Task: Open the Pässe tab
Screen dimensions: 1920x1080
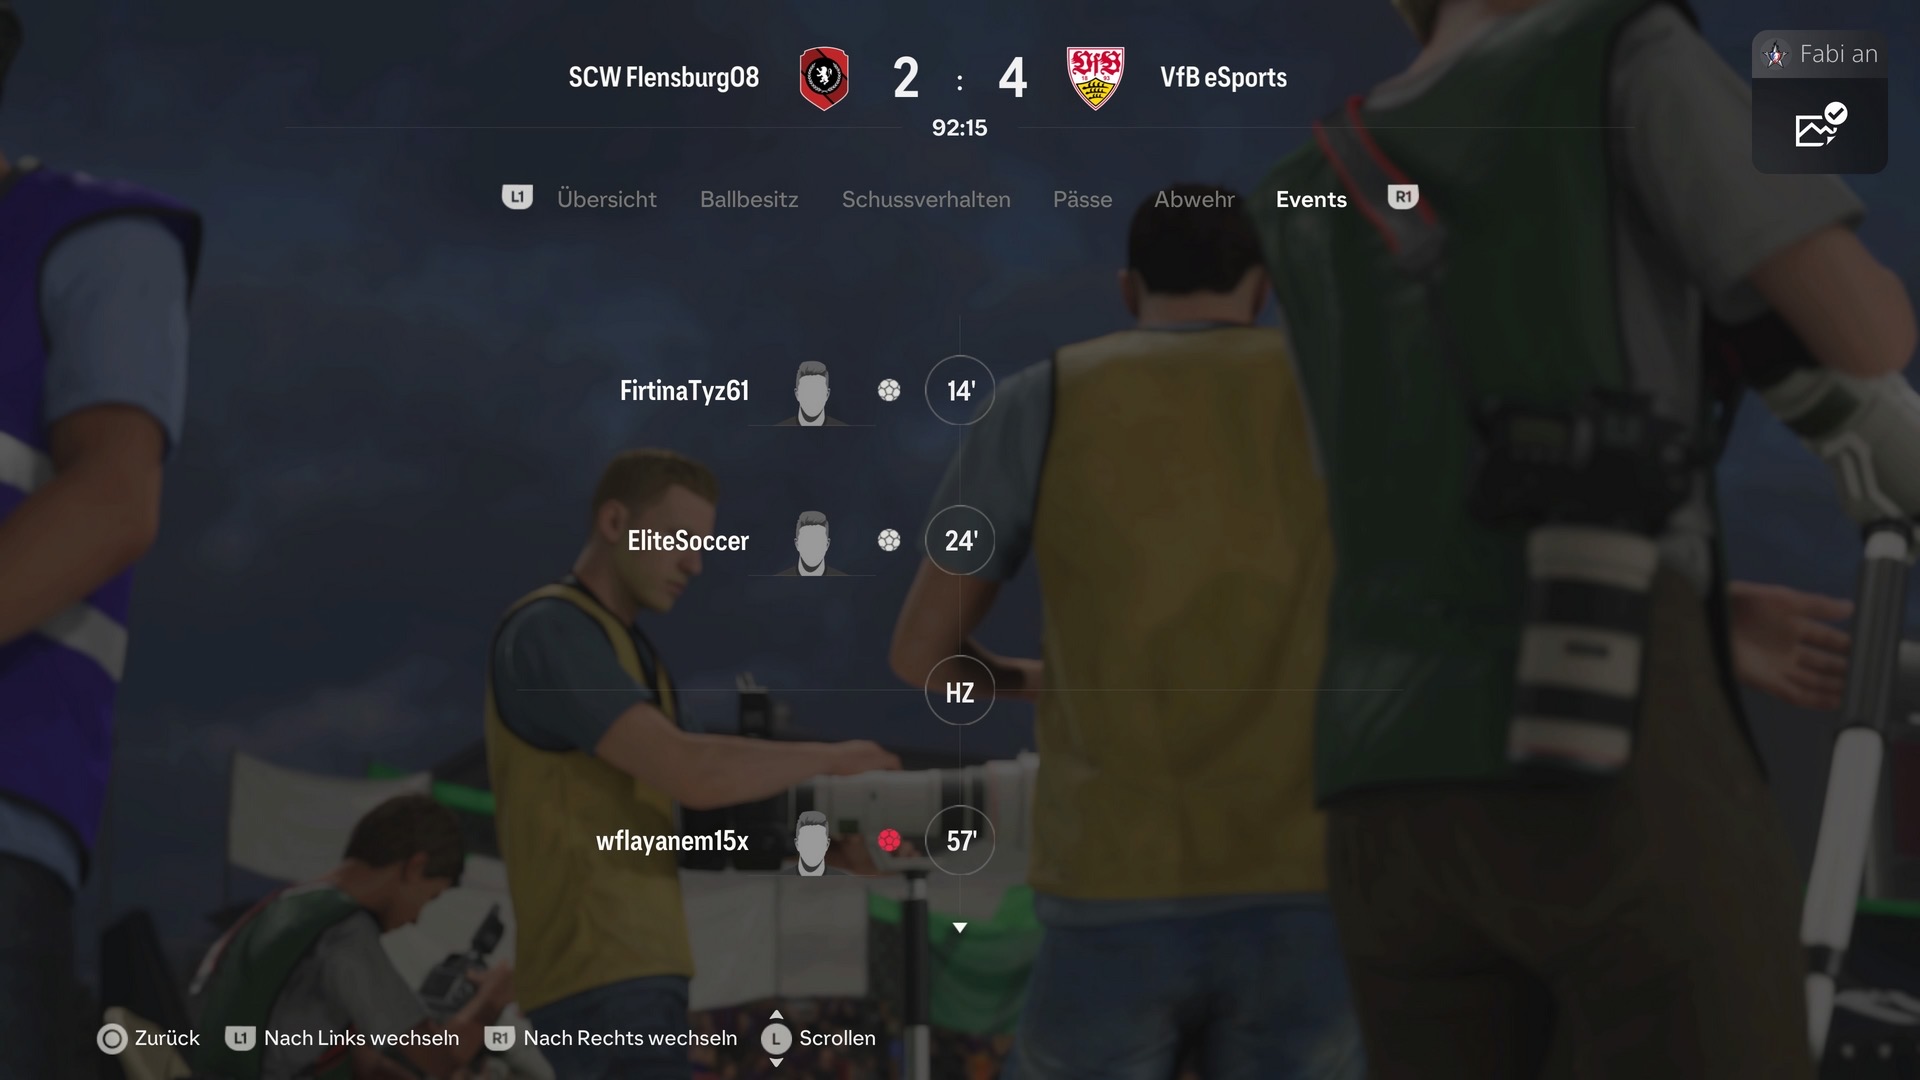Action: coord(1082,199)
